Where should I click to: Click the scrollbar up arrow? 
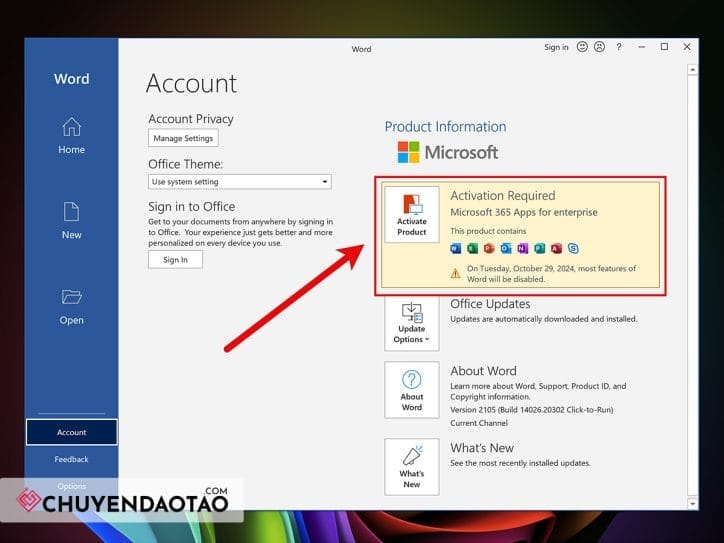[x=692, y=70]
